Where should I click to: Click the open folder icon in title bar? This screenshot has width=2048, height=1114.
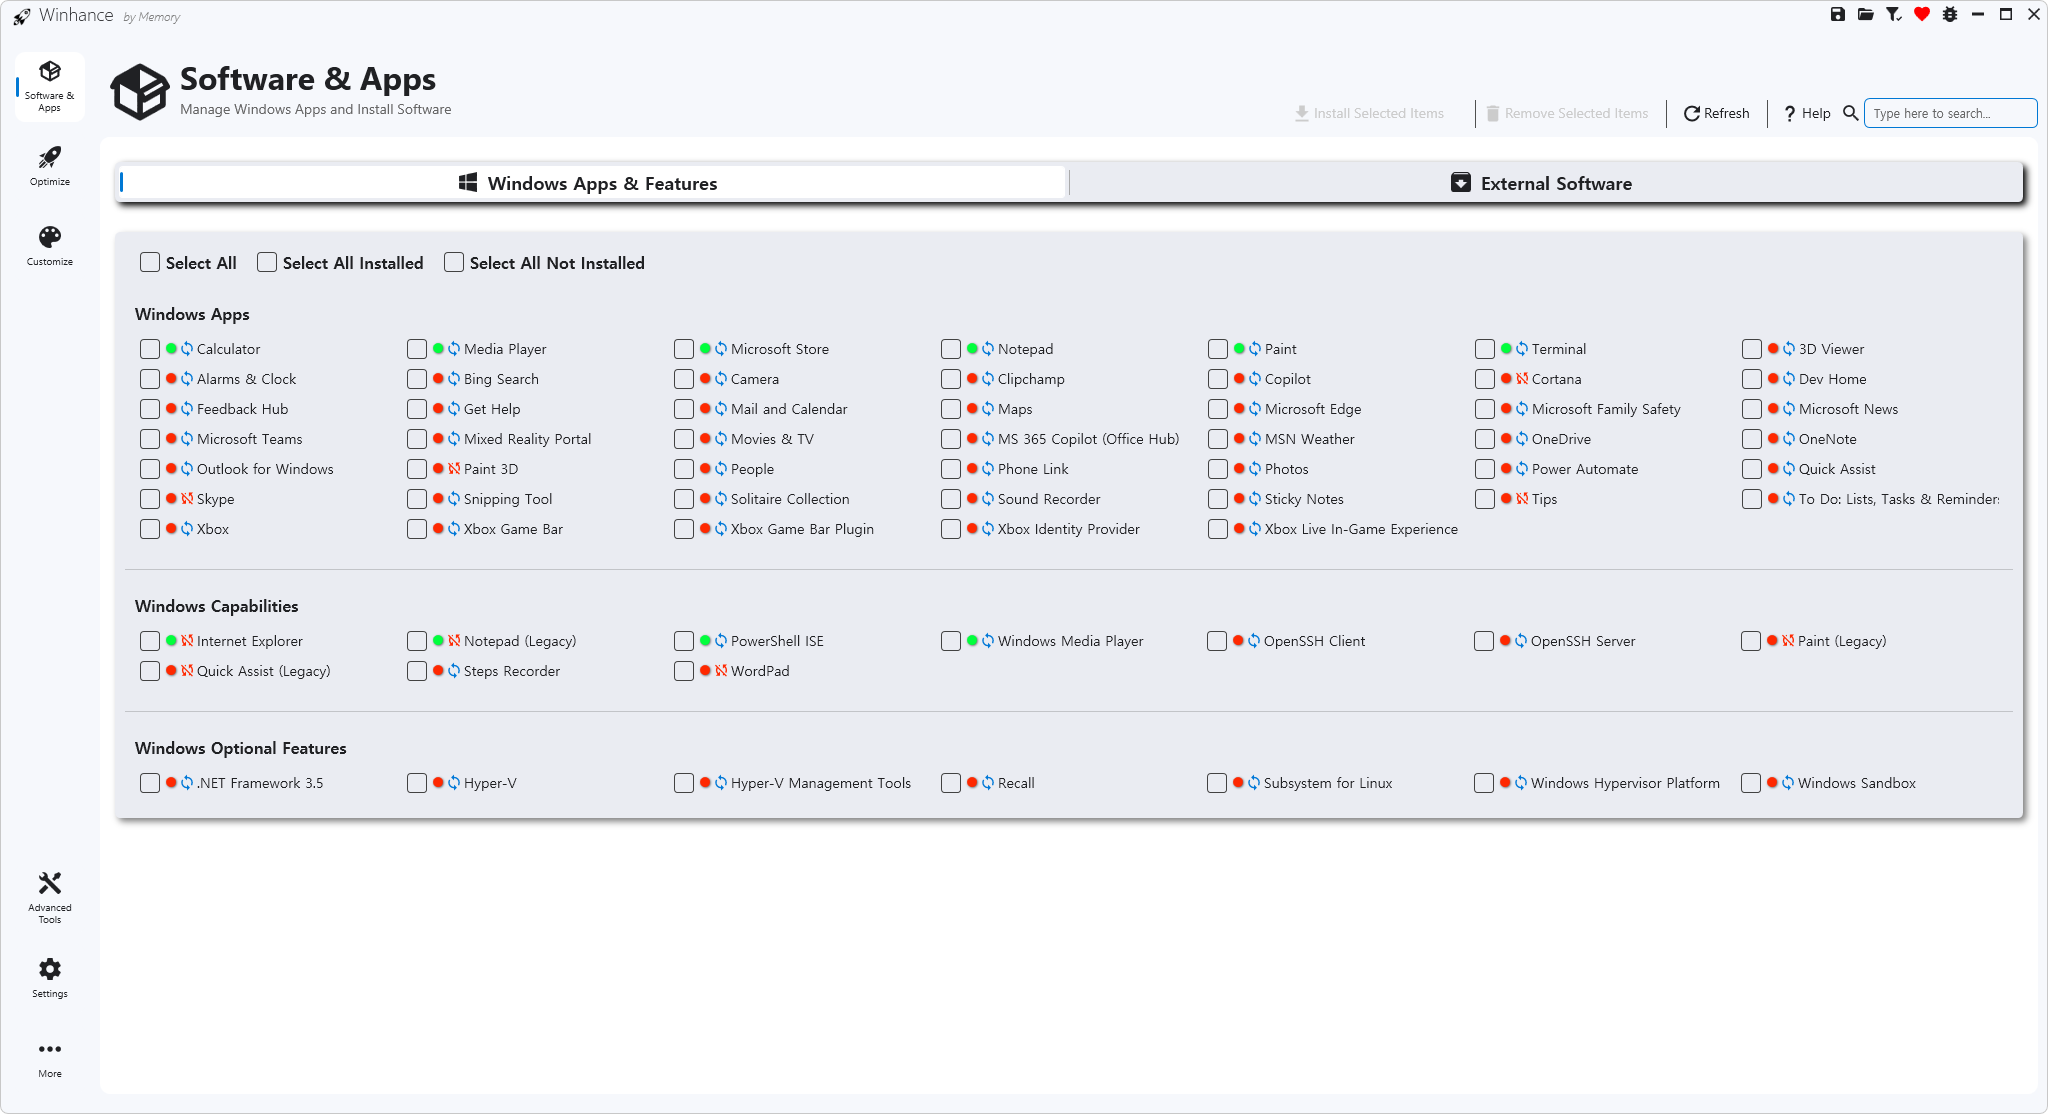(x=1865, y=14)
